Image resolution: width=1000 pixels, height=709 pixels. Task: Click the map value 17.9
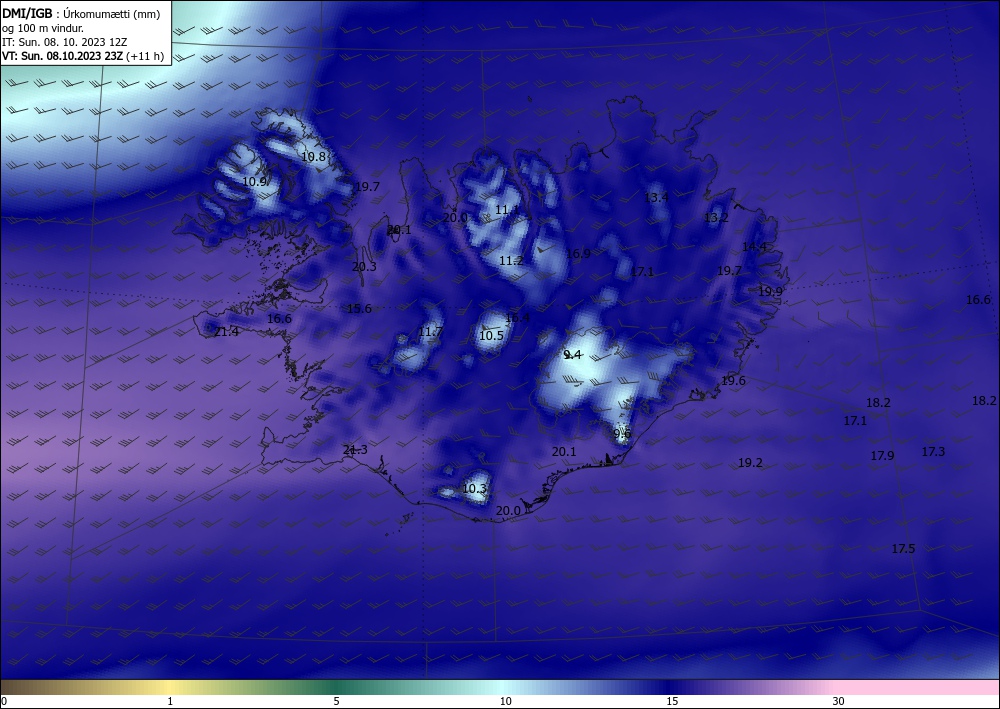click(882, 456)
